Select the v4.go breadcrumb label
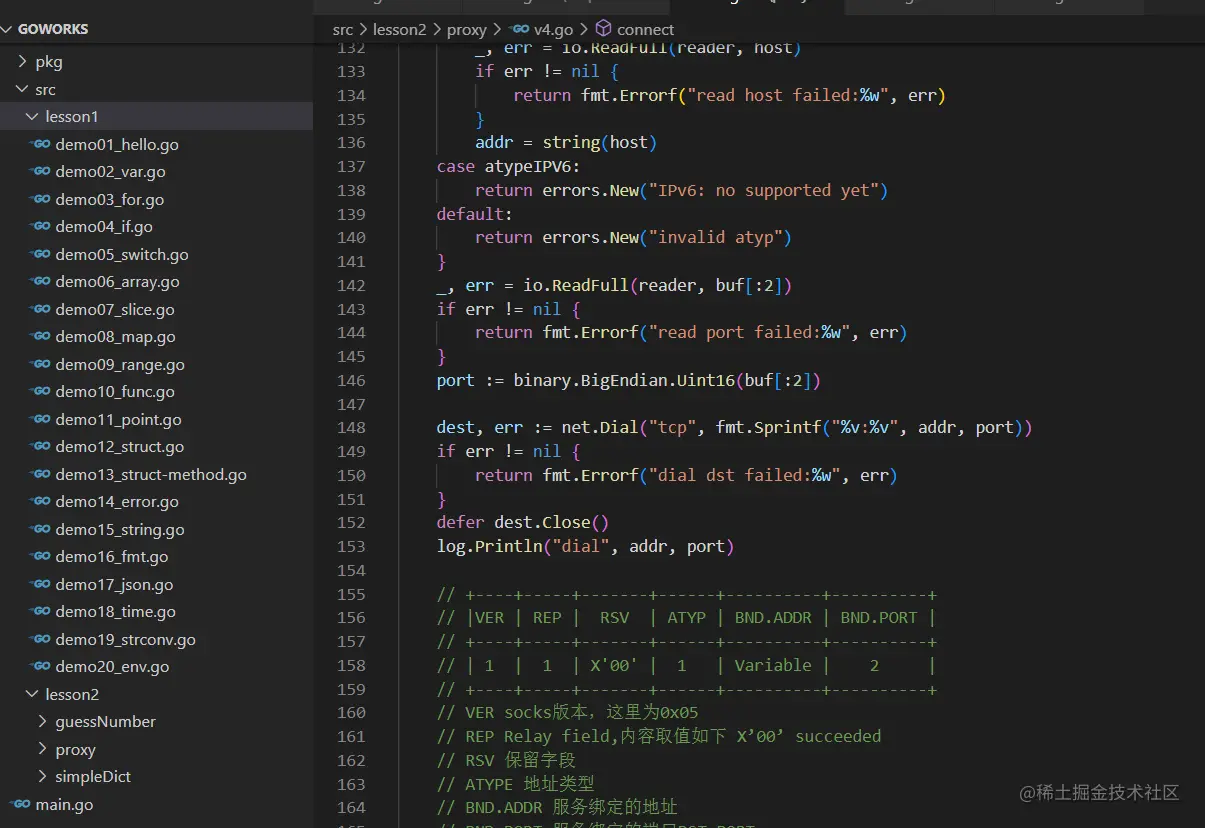Image resolution: width=1205 pixels, height=828 pixels. pos(554,30)
